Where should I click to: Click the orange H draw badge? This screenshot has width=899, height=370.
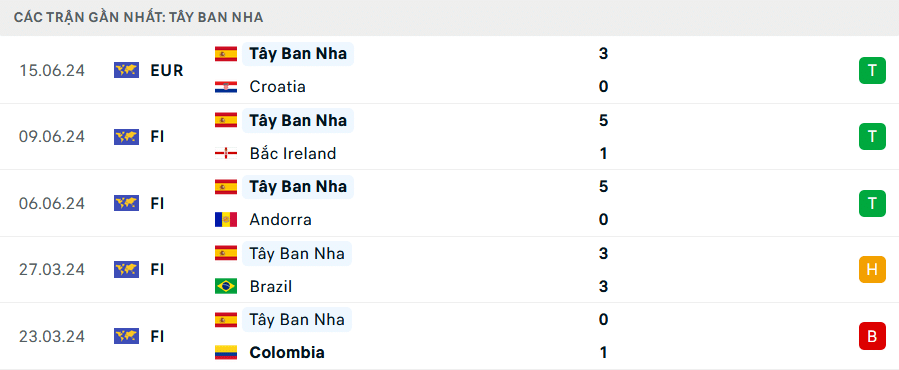[x=872, y=270]
